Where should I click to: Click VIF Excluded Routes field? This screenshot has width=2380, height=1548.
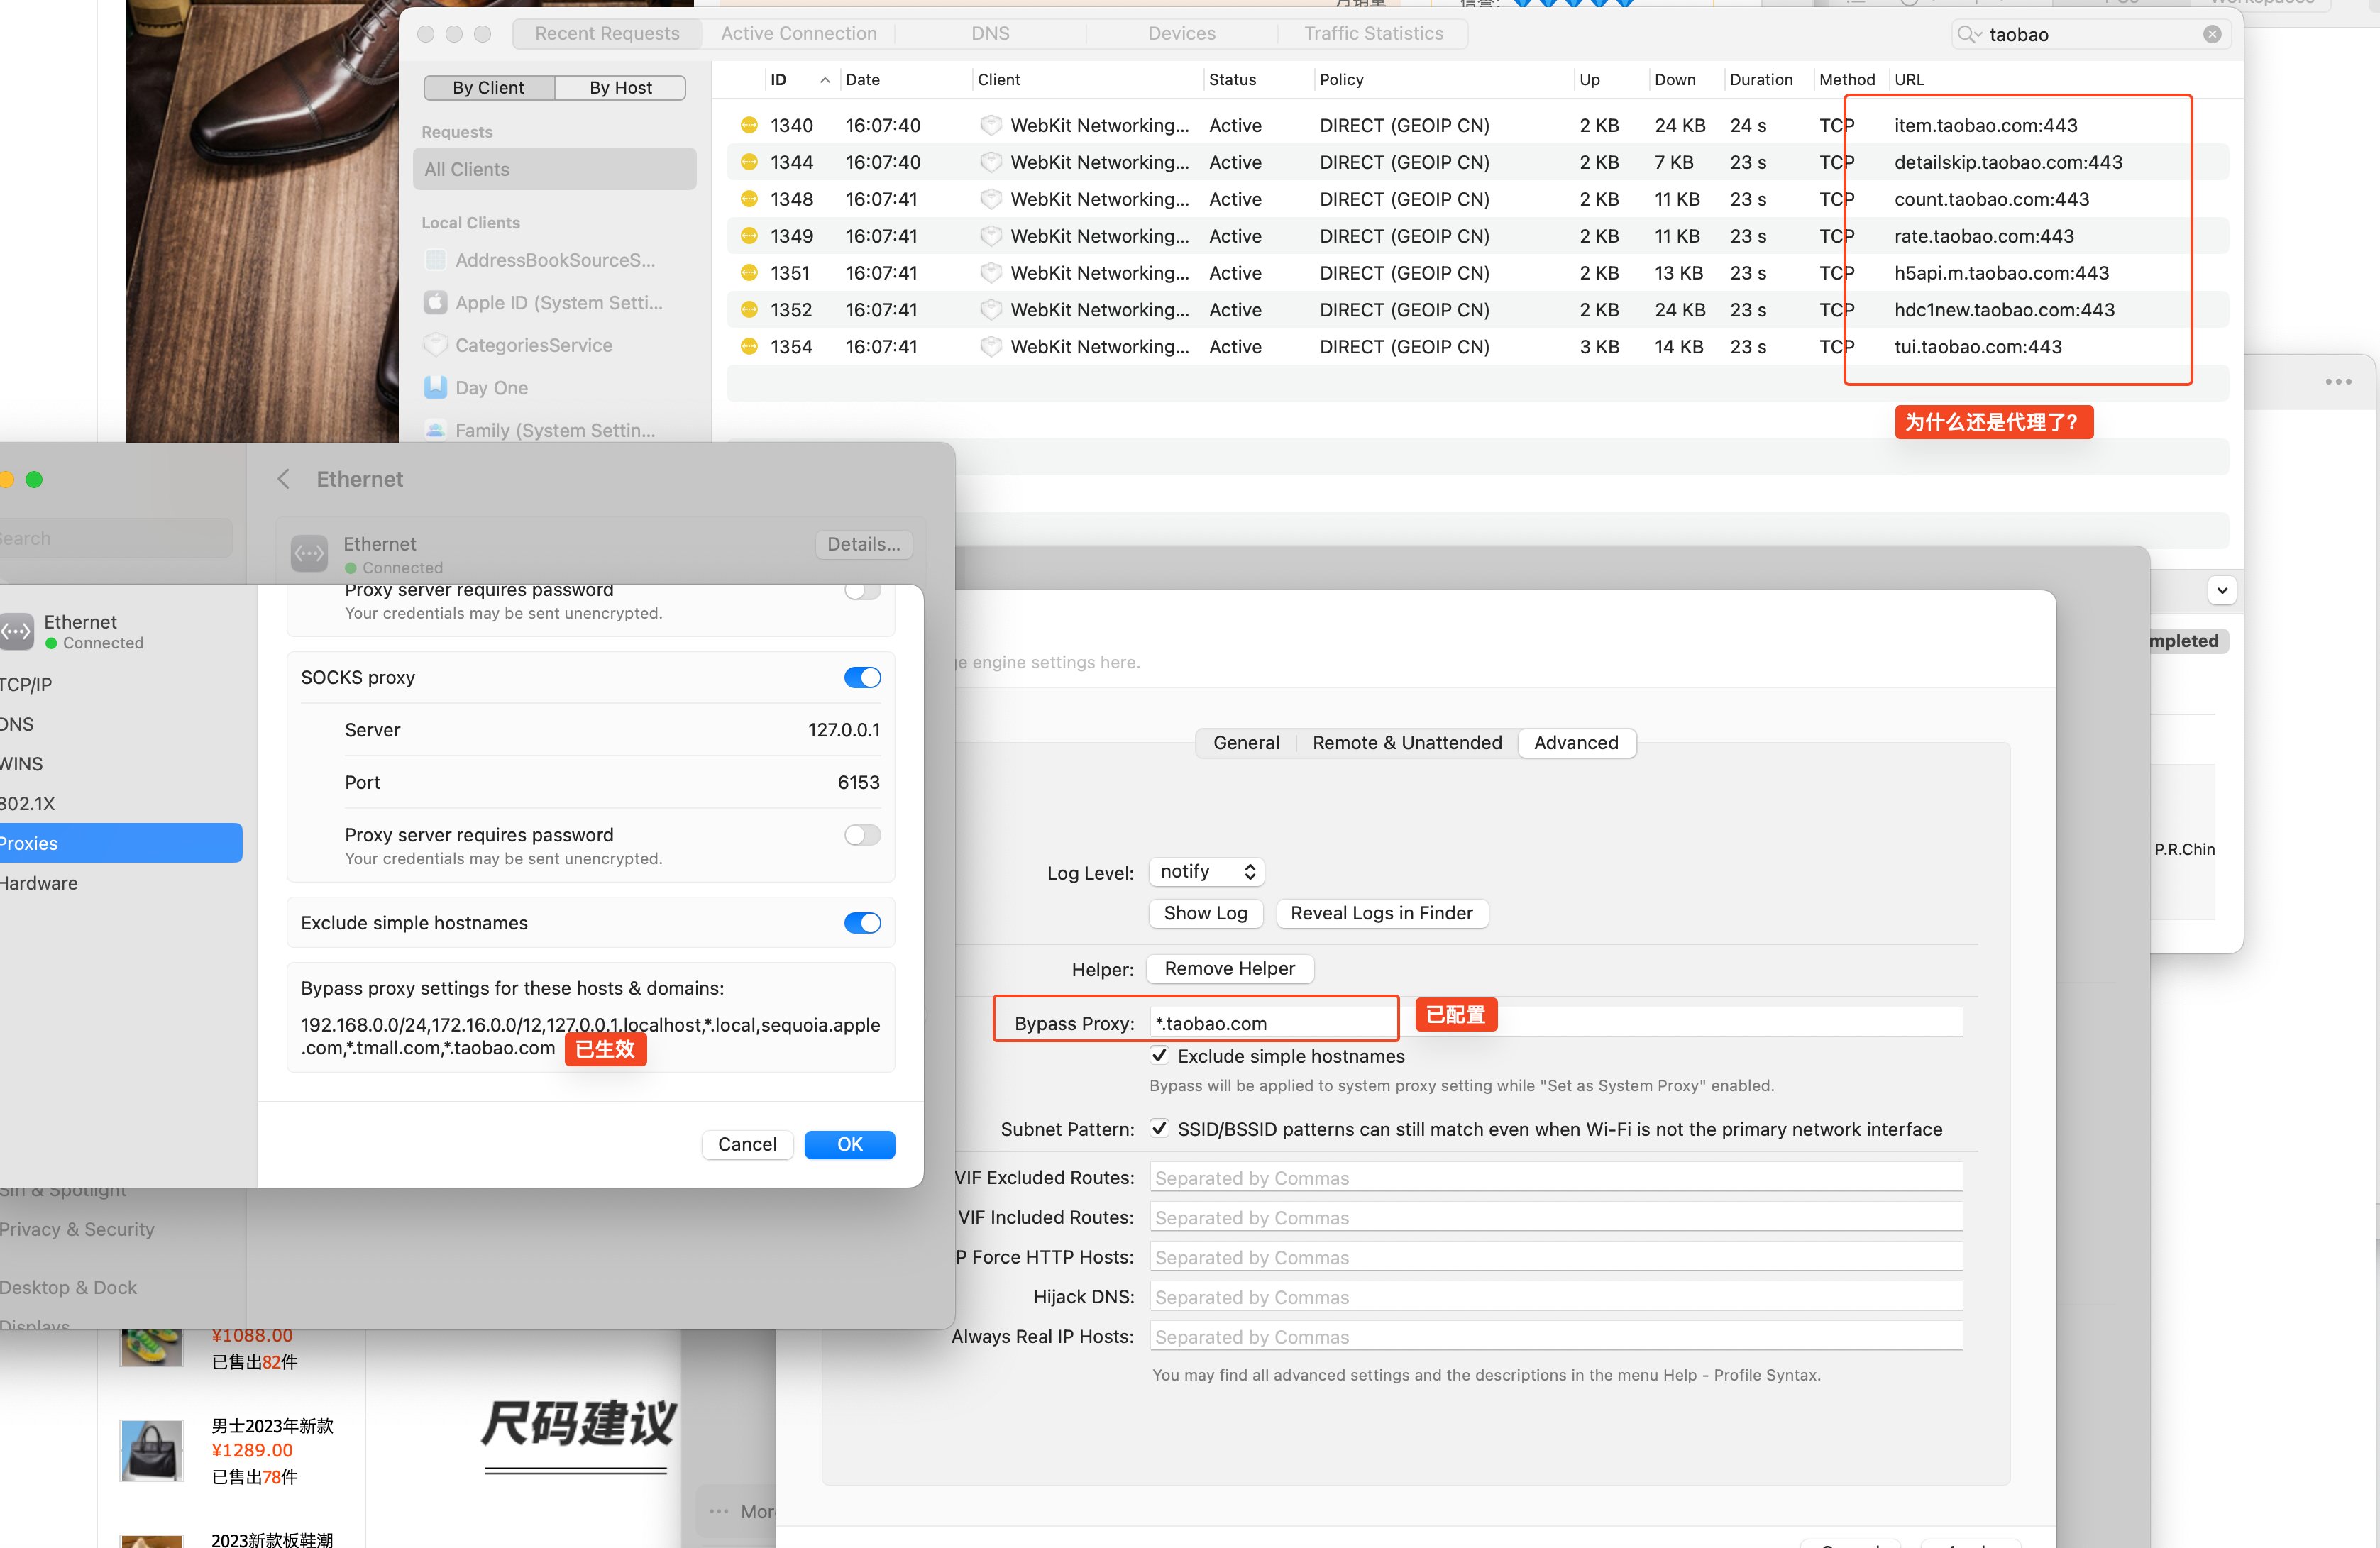(x=1556, y=1177)
